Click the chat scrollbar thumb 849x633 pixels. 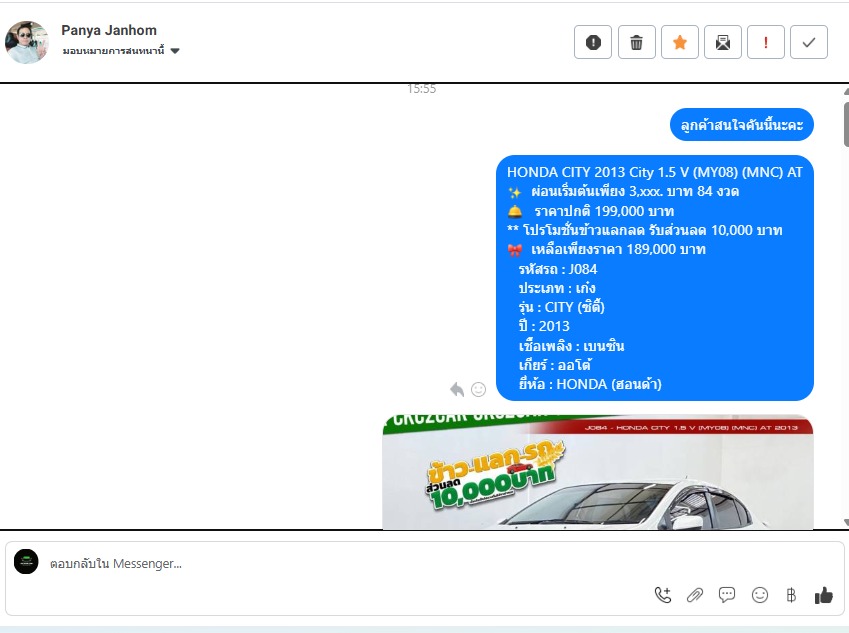(846, 123)
